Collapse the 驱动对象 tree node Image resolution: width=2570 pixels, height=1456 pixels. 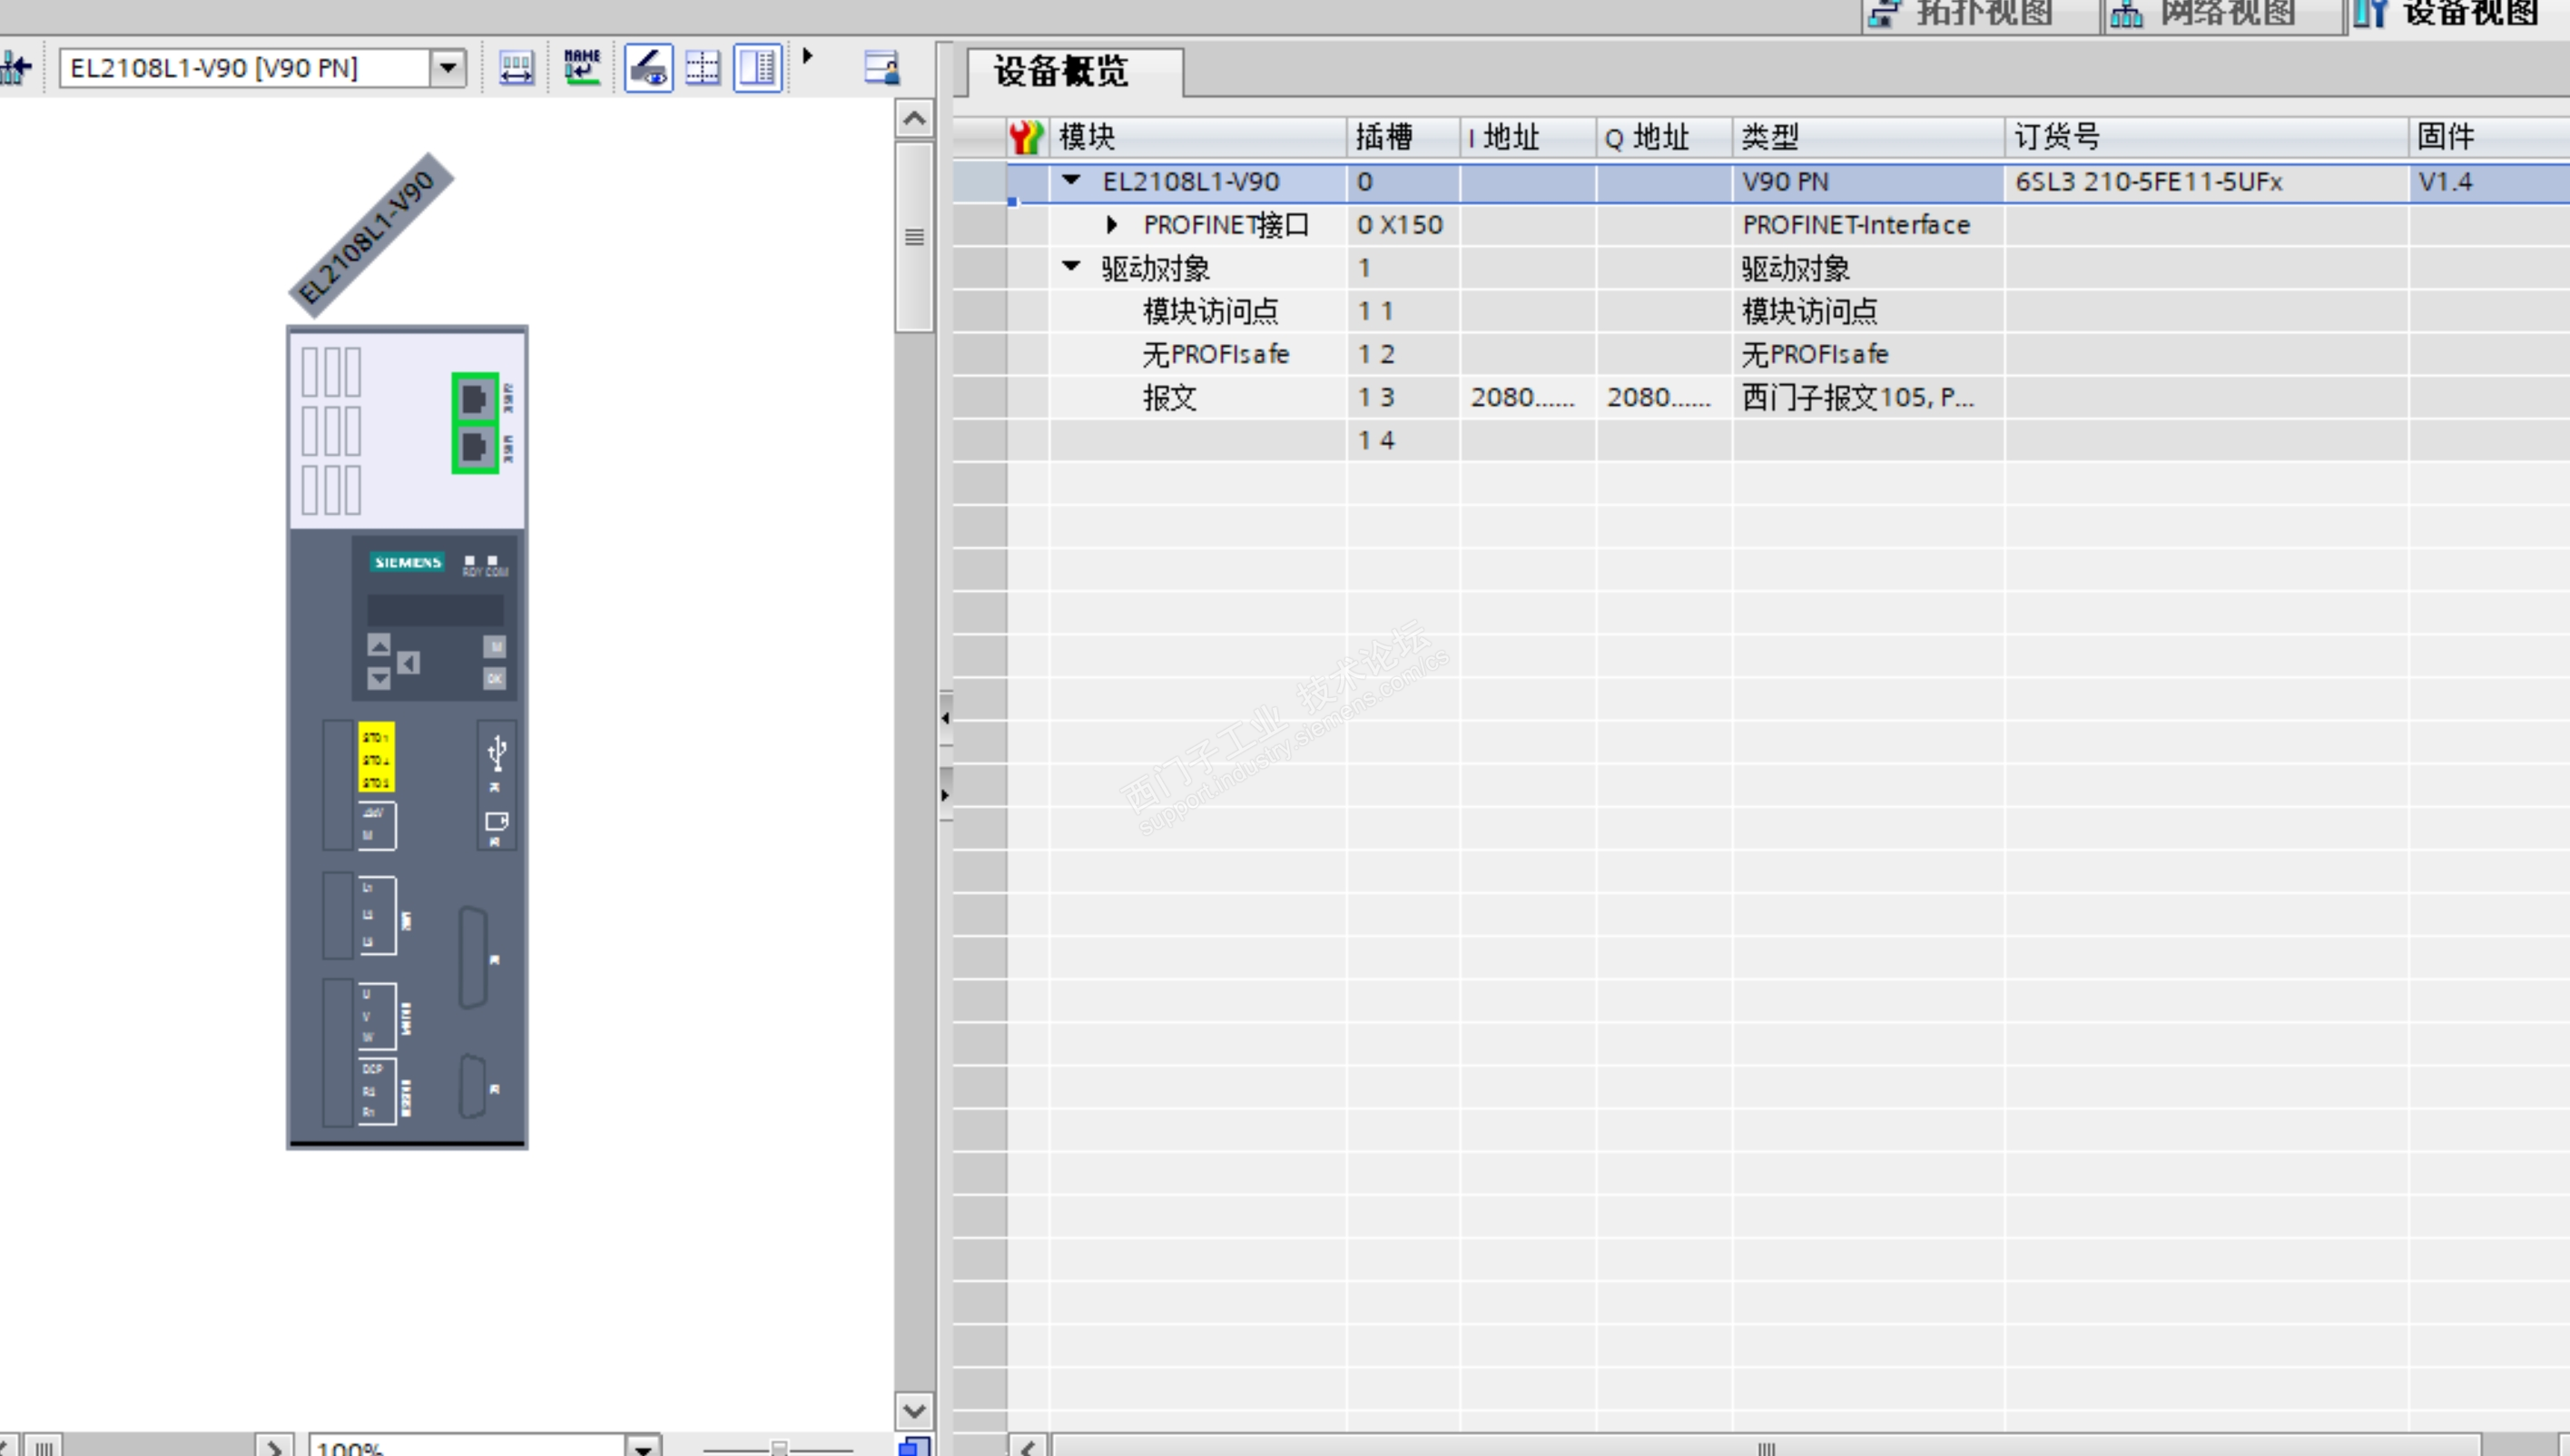[x=1071, y=267]
